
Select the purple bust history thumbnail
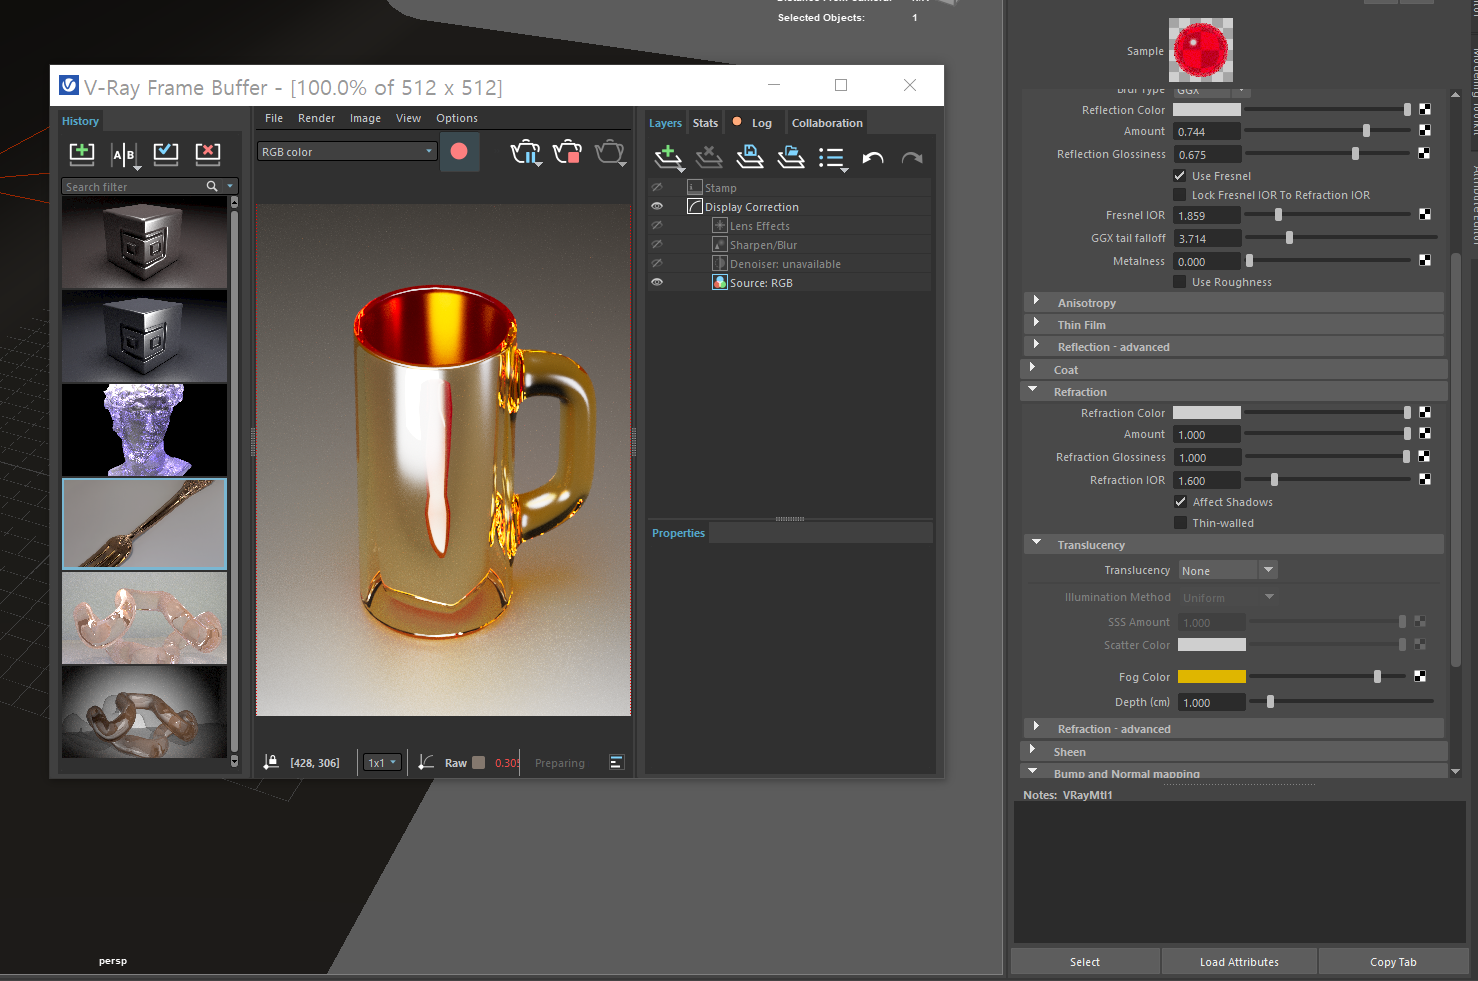(x=145, y=430)
